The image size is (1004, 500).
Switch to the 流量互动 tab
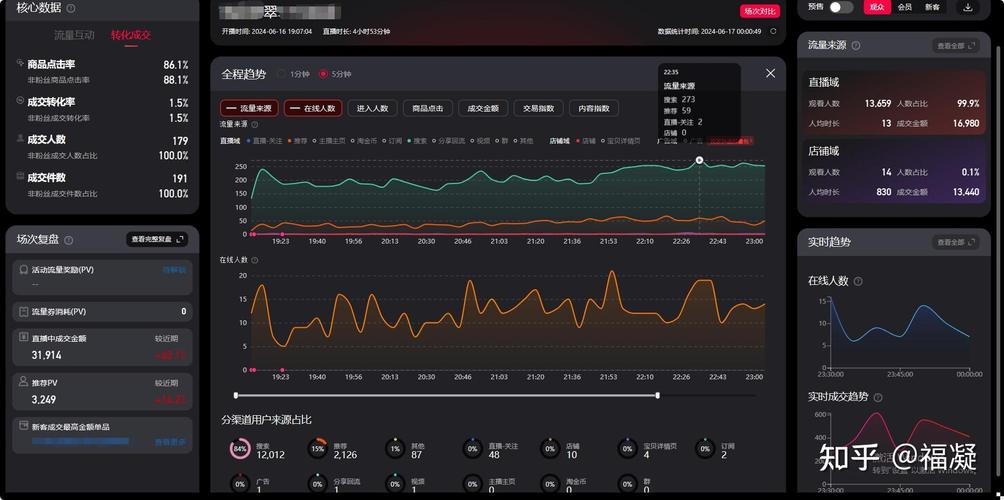click(x=74, y=35)
